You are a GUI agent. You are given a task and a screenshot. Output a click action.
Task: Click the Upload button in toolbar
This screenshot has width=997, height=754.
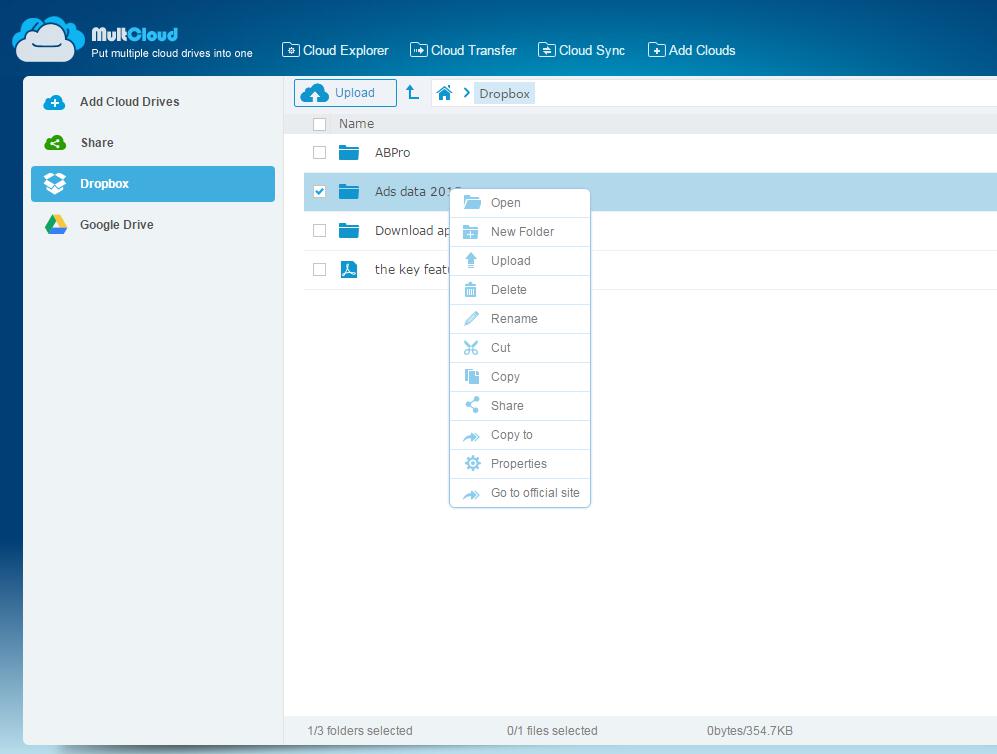(x=345, y=93)
